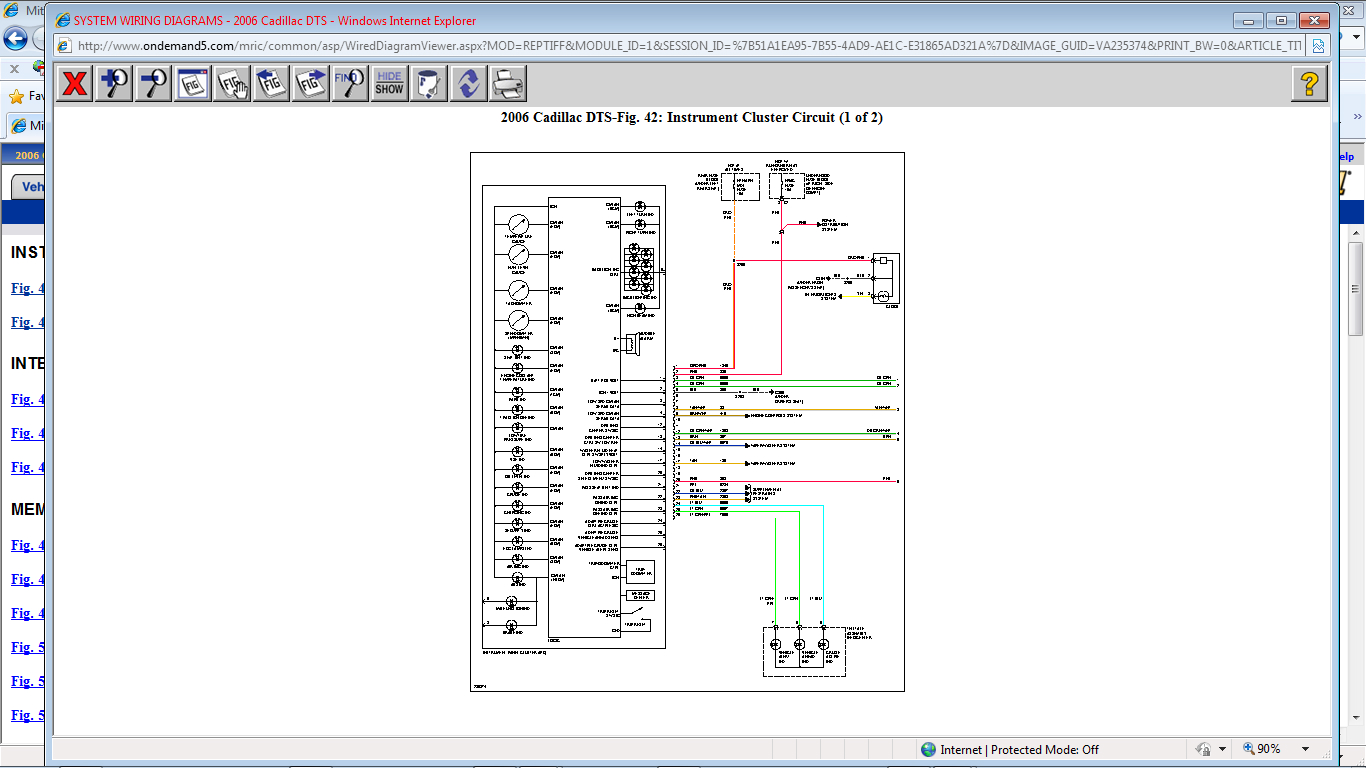Click the red X close diagram icon

(74, 84)
